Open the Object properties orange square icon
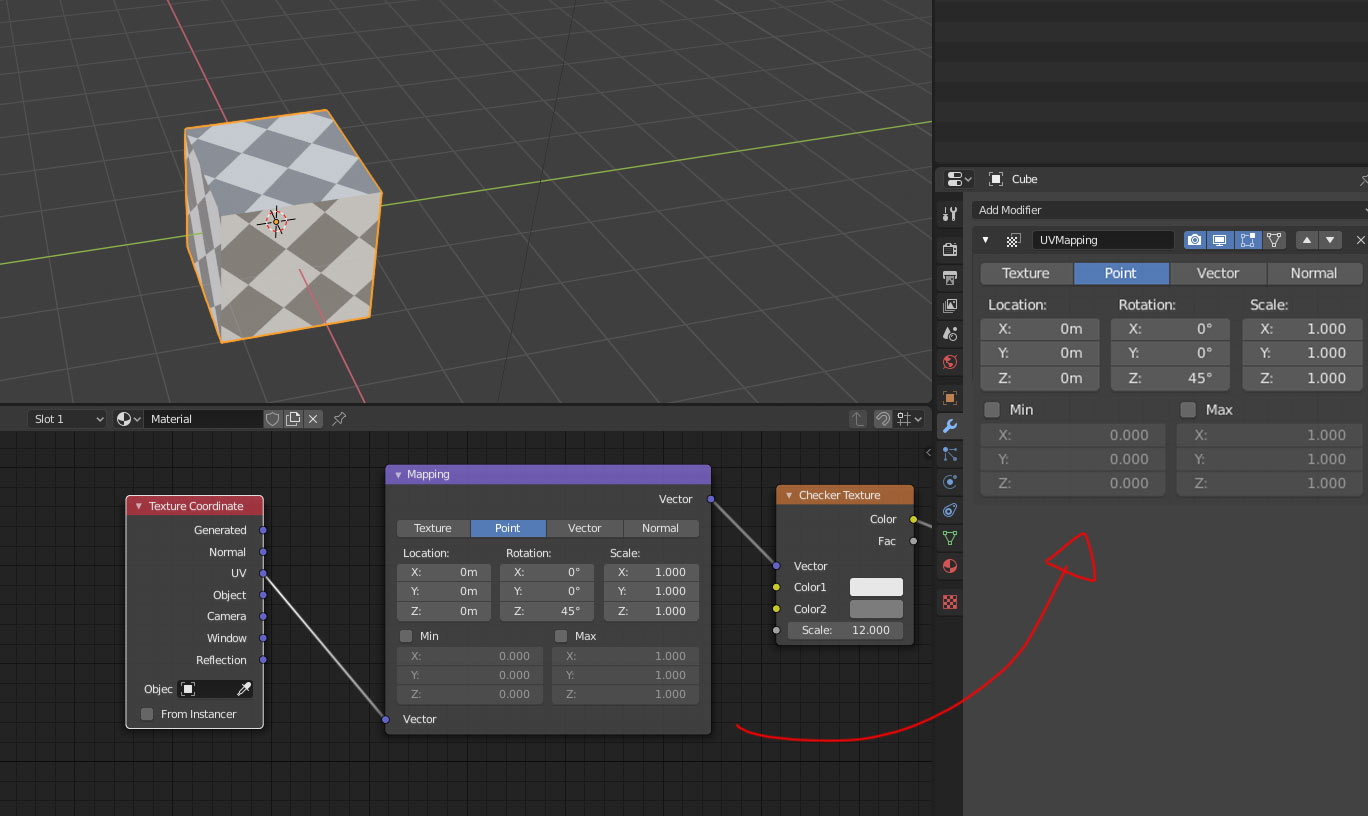Image resolution: width=1368 pixels, height=816 pixels. click(950, 397)
